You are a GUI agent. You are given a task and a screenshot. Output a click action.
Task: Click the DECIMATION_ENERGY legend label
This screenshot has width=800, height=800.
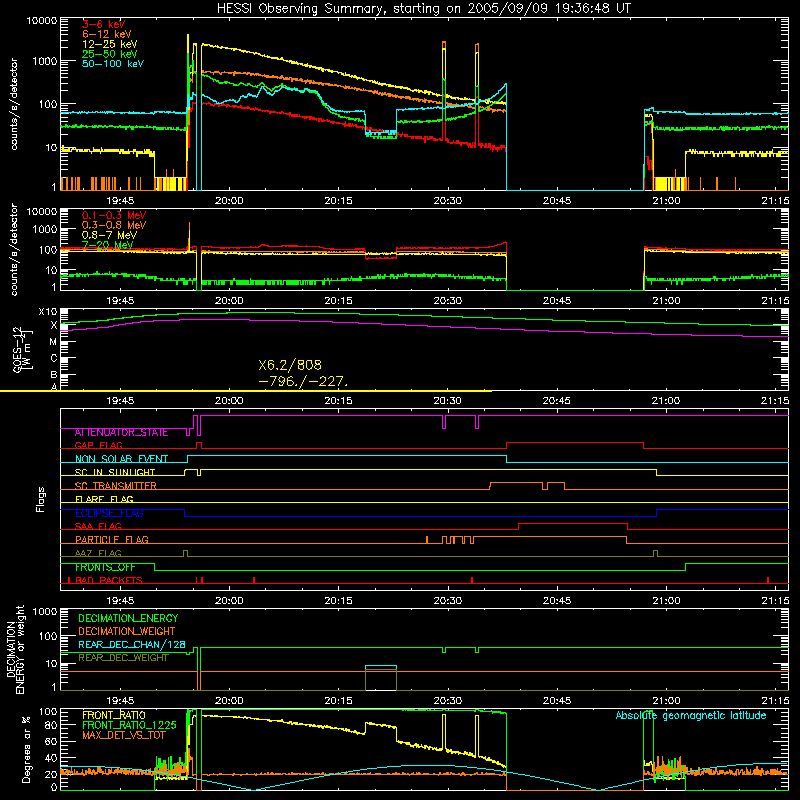(128, 618)
